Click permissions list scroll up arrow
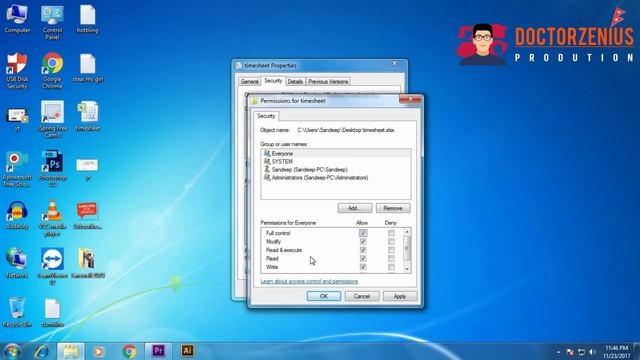 point(407,232)
